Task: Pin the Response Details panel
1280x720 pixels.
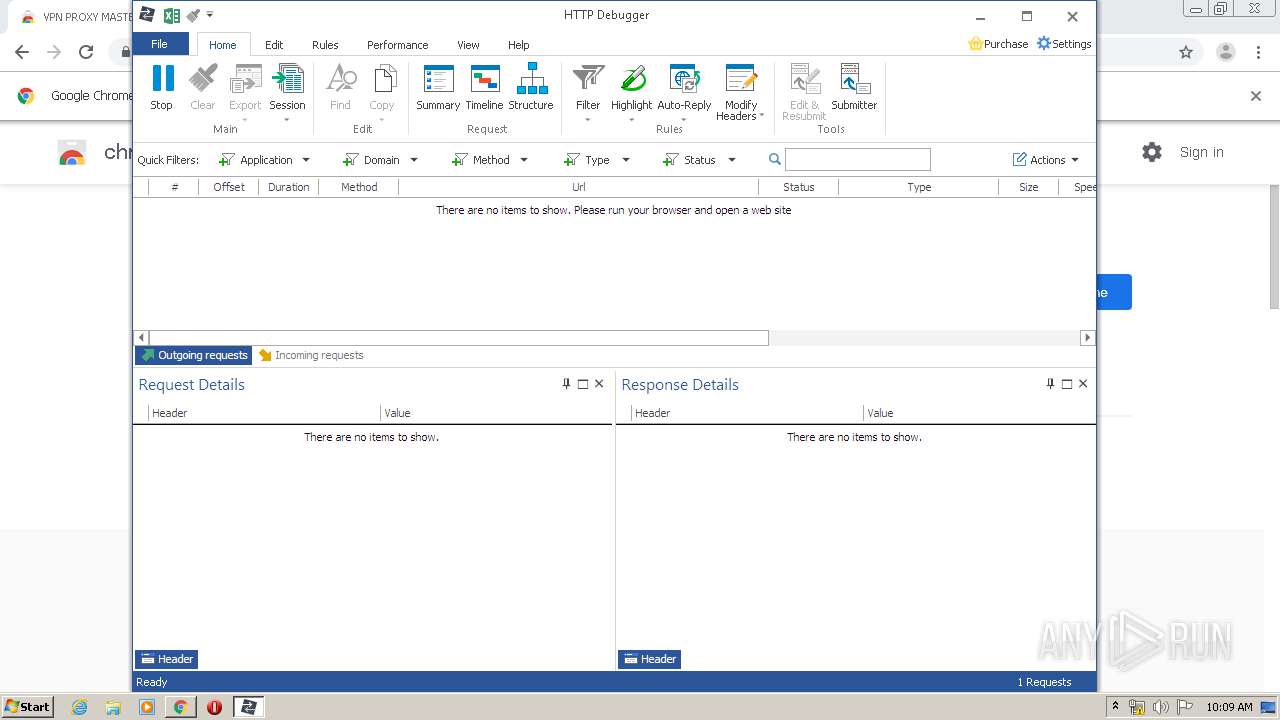Action: click(1050, 384)
